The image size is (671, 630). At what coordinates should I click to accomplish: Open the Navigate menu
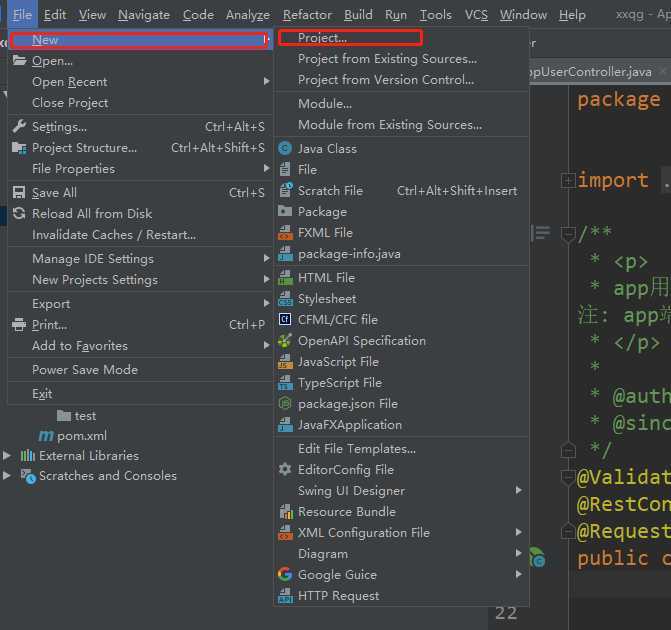tap(144, 15)
